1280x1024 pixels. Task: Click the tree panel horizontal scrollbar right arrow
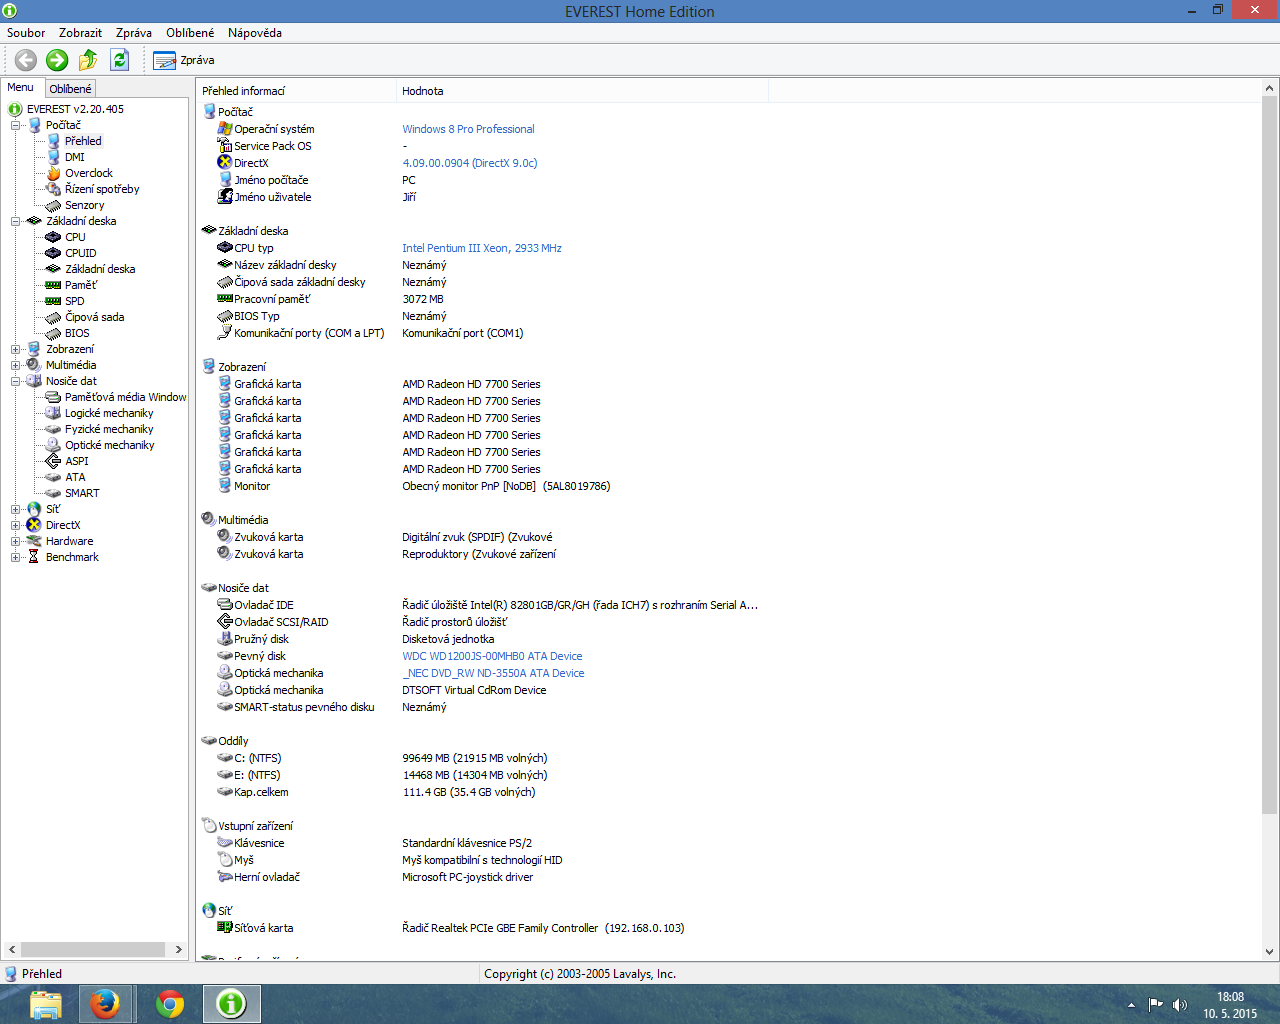click(x=179, y=949)
